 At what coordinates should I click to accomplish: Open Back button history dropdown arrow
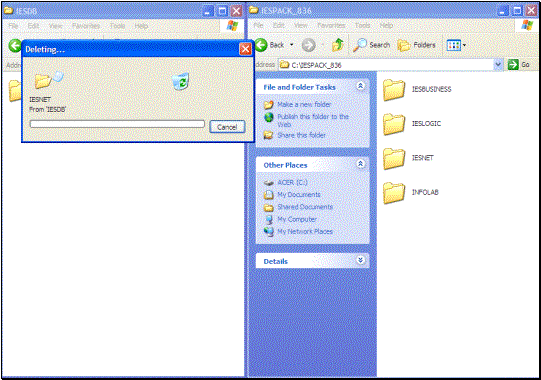click(x=292, y=45)
